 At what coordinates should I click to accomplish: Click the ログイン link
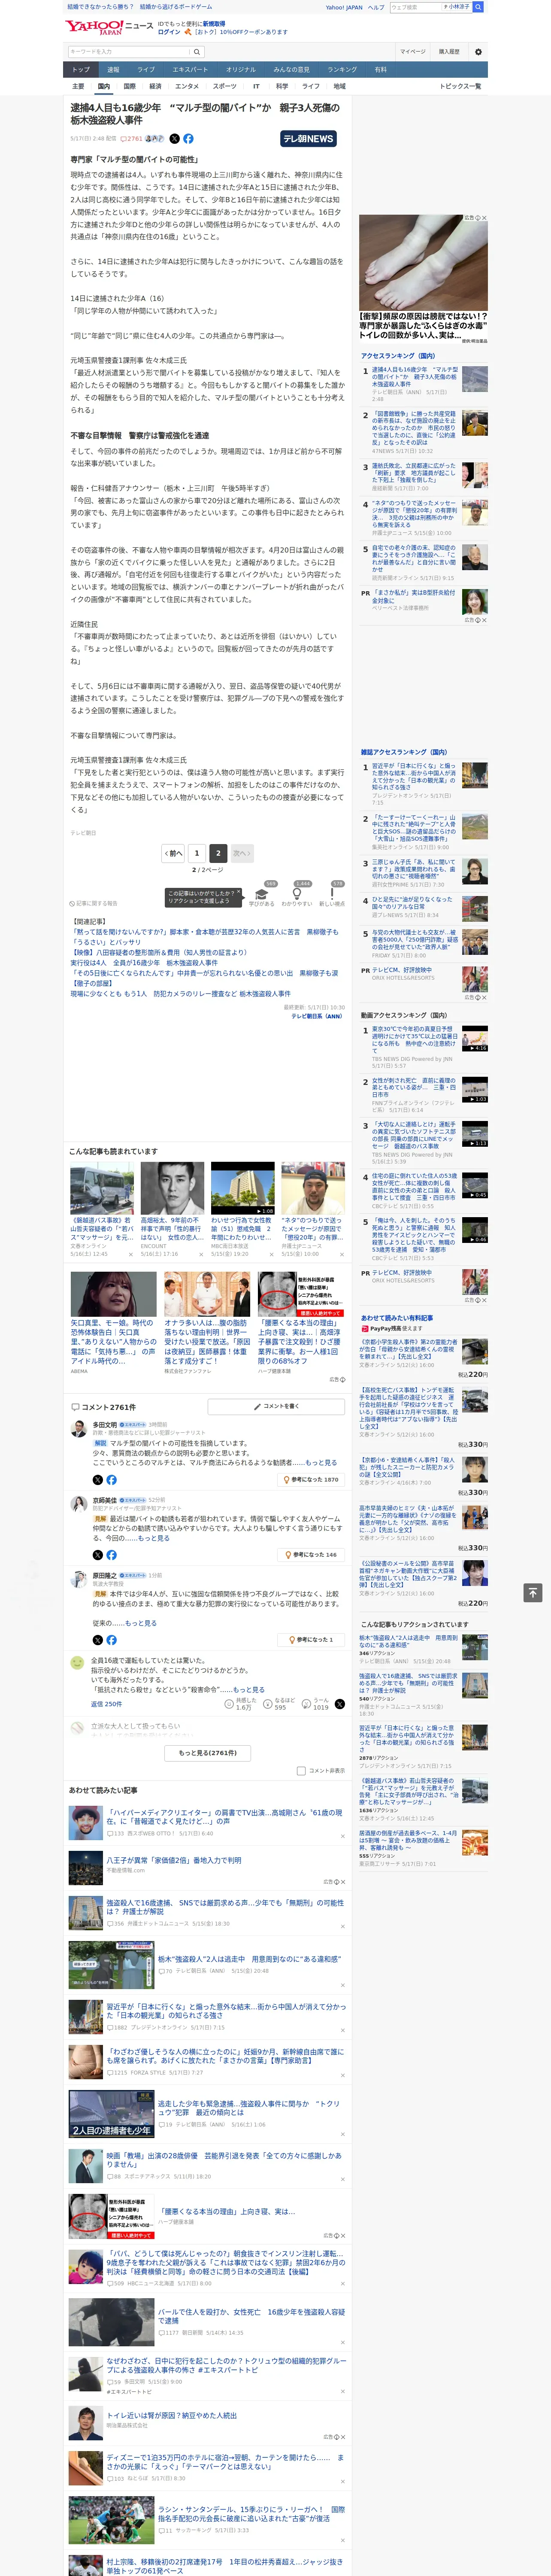[169, 32]
